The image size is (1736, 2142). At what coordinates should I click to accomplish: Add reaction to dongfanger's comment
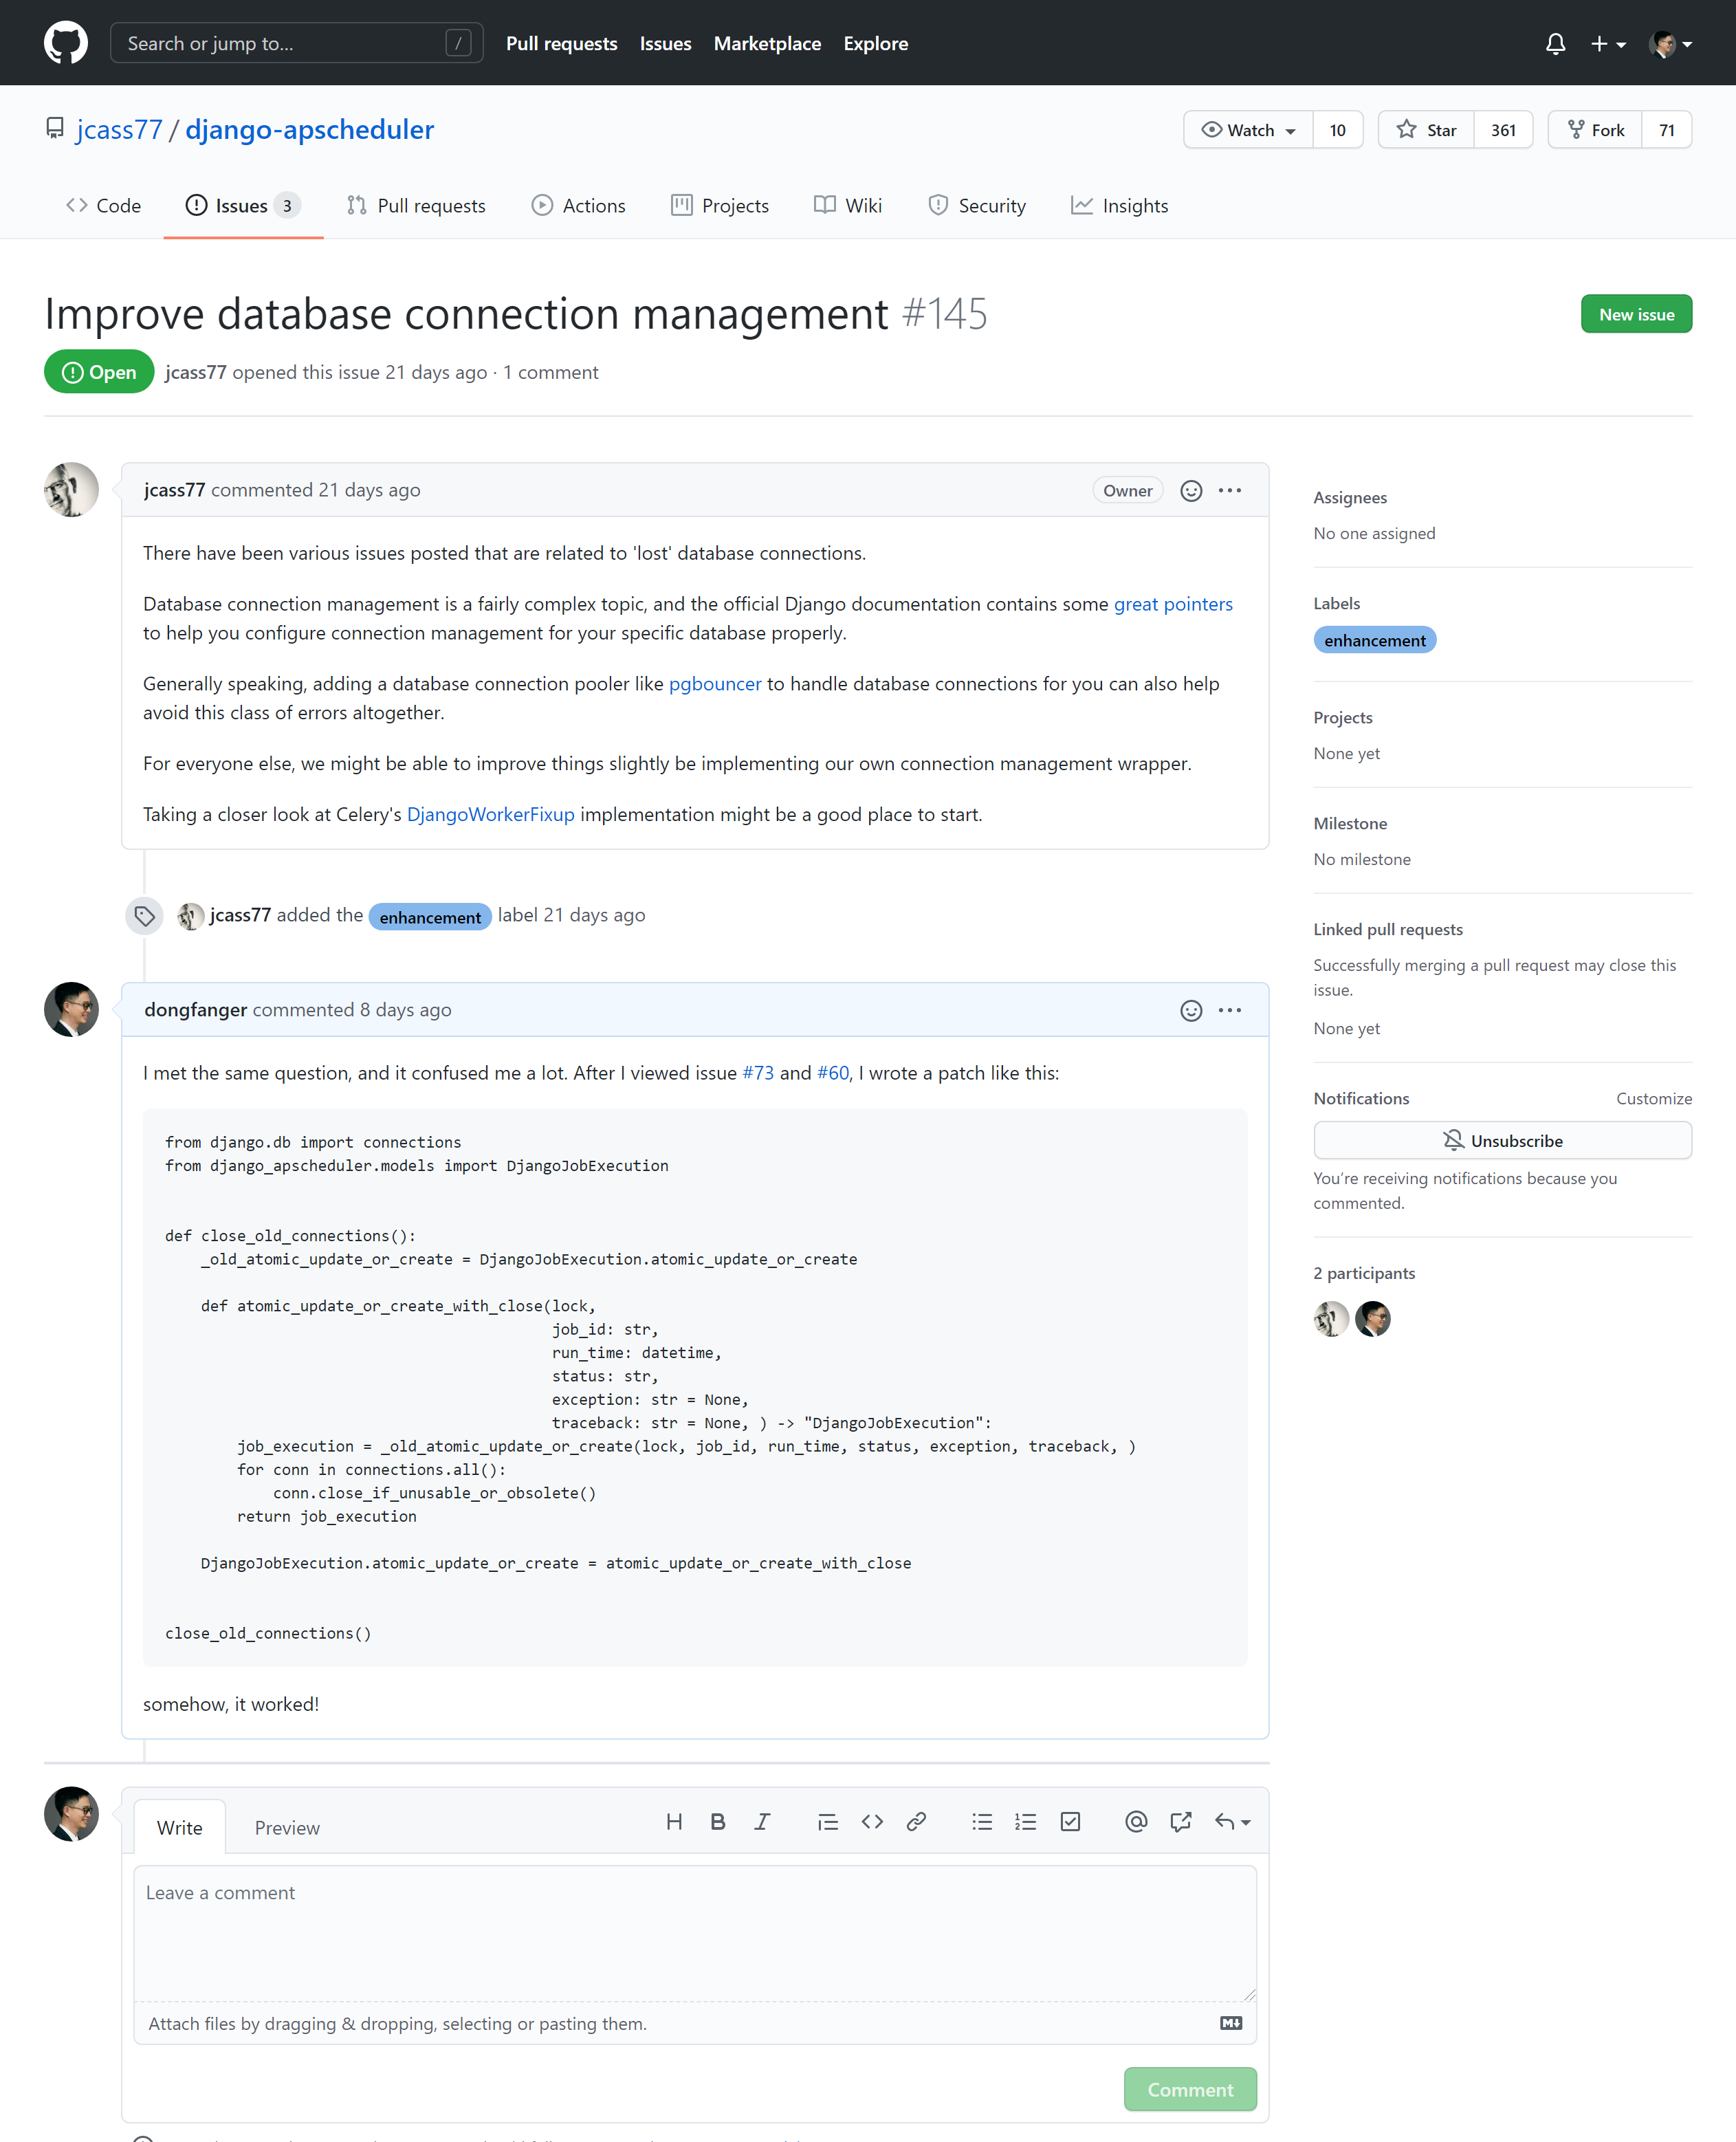(x=1190, y=1010)
